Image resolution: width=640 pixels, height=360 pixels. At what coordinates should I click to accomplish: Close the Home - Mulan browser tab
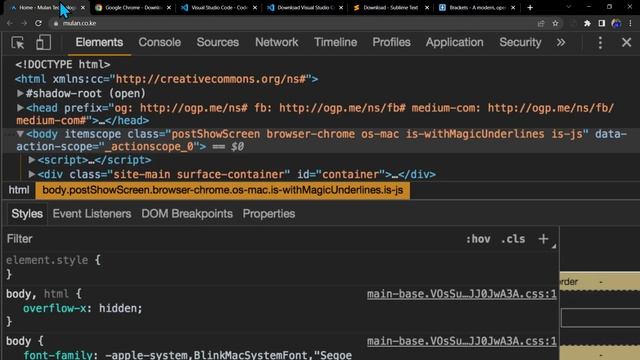click(83, 7)
